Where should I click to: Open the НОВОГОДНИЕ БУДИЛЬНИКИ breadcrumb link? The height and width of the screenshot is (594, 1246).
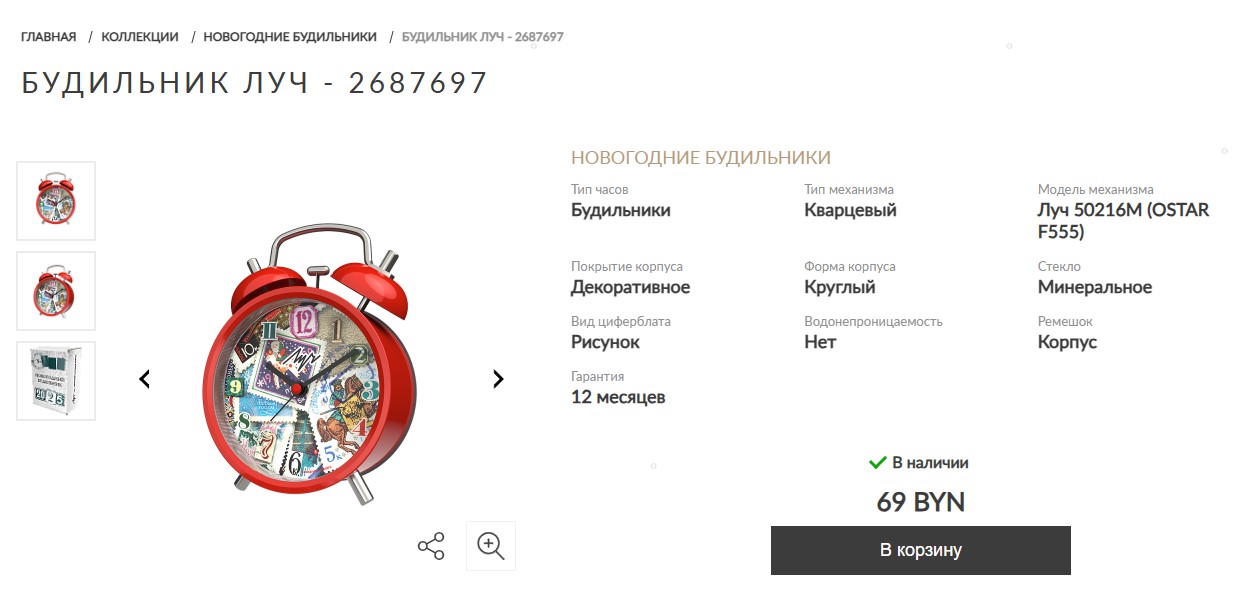tap(290, 37)
